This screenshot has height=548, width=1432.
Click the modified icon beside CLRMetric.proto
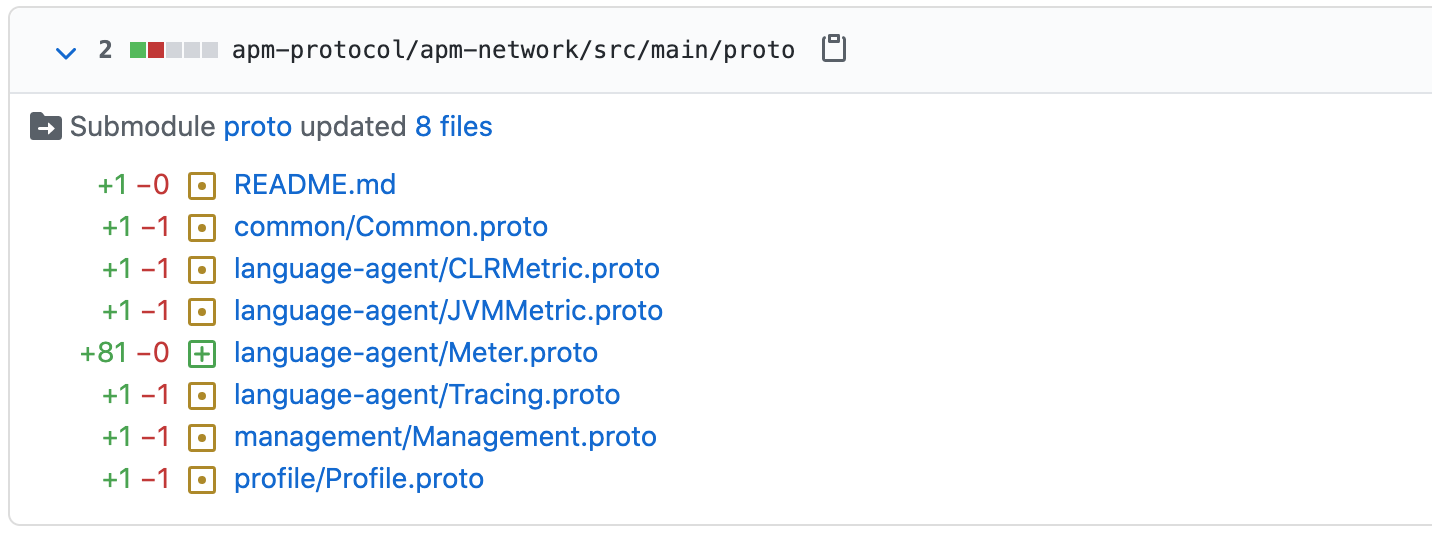pos(202,269)
